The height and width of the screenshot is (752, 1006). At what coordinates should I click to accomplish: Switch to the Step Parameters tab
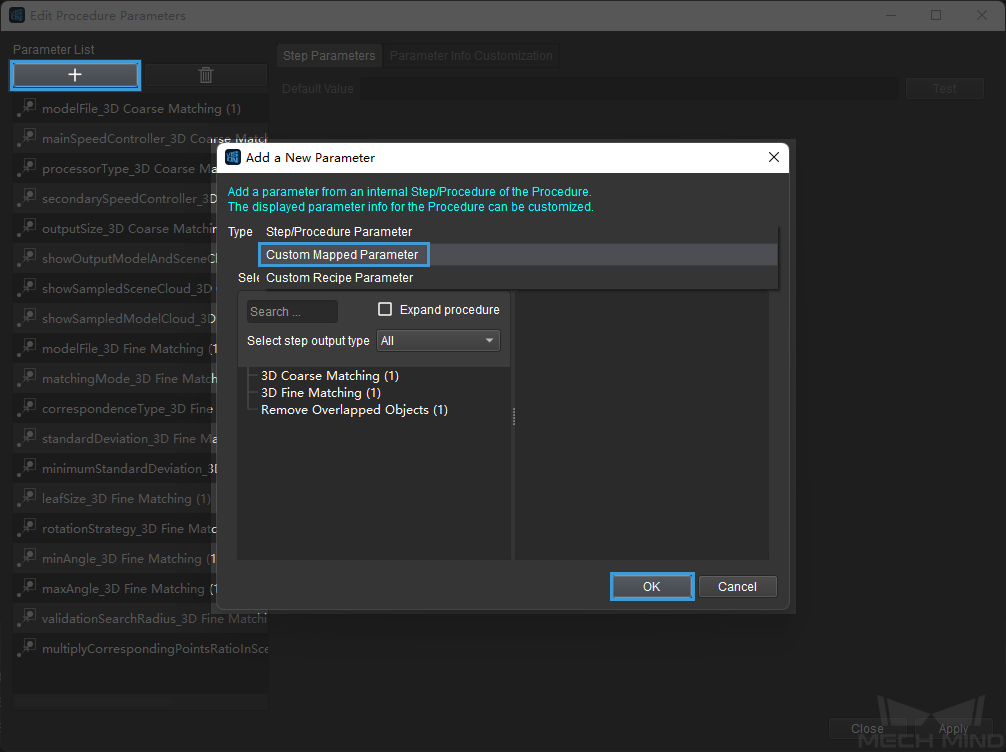pos(329,56)
